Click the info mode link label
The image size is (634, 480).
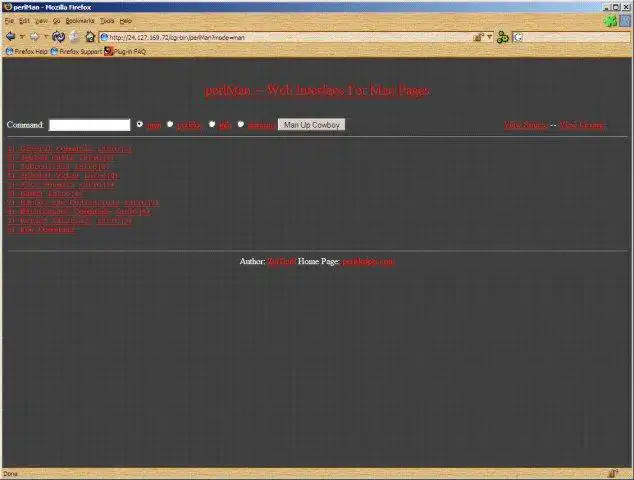225,125
